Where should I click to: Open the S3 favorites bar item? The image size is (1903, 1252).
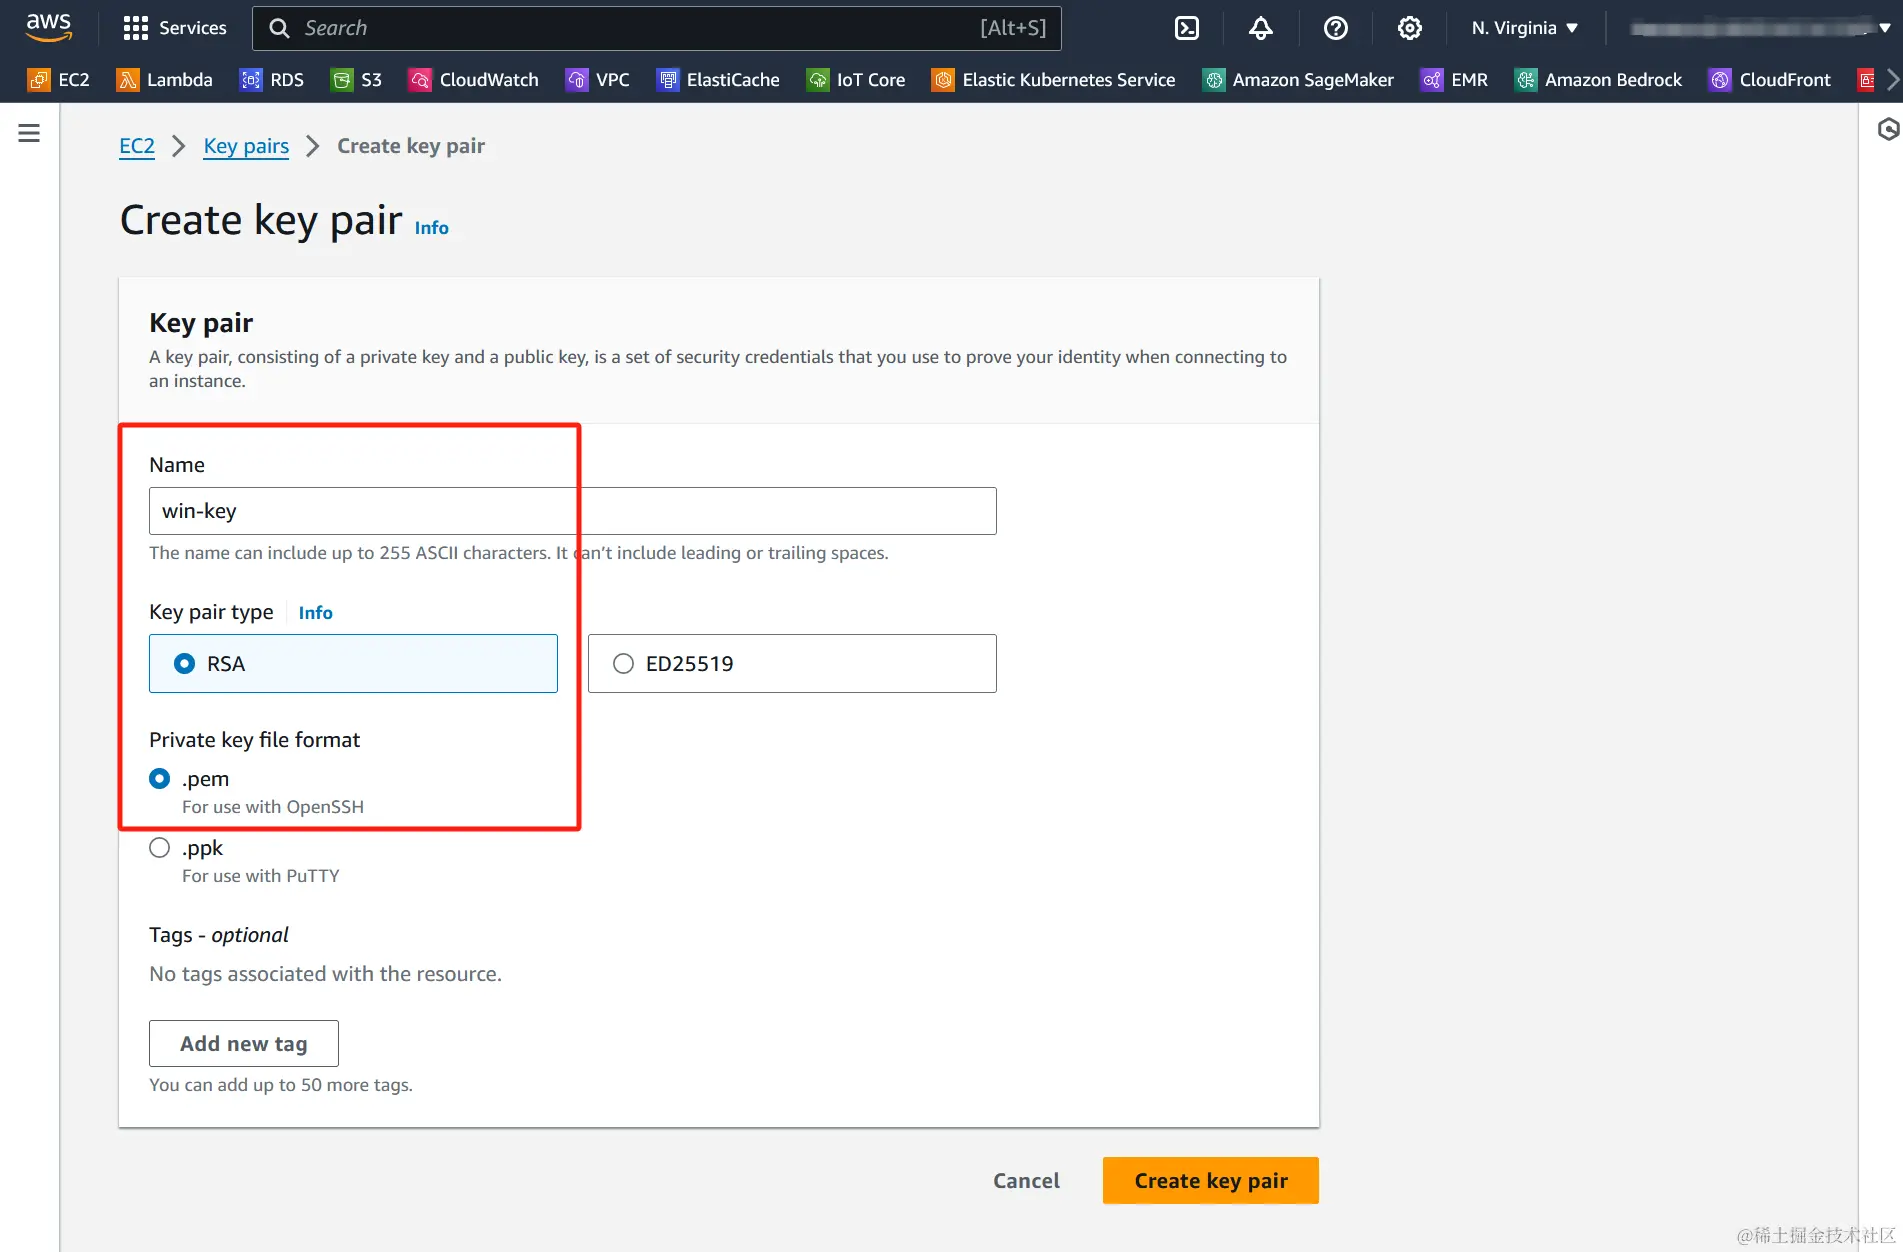(357, 80)
